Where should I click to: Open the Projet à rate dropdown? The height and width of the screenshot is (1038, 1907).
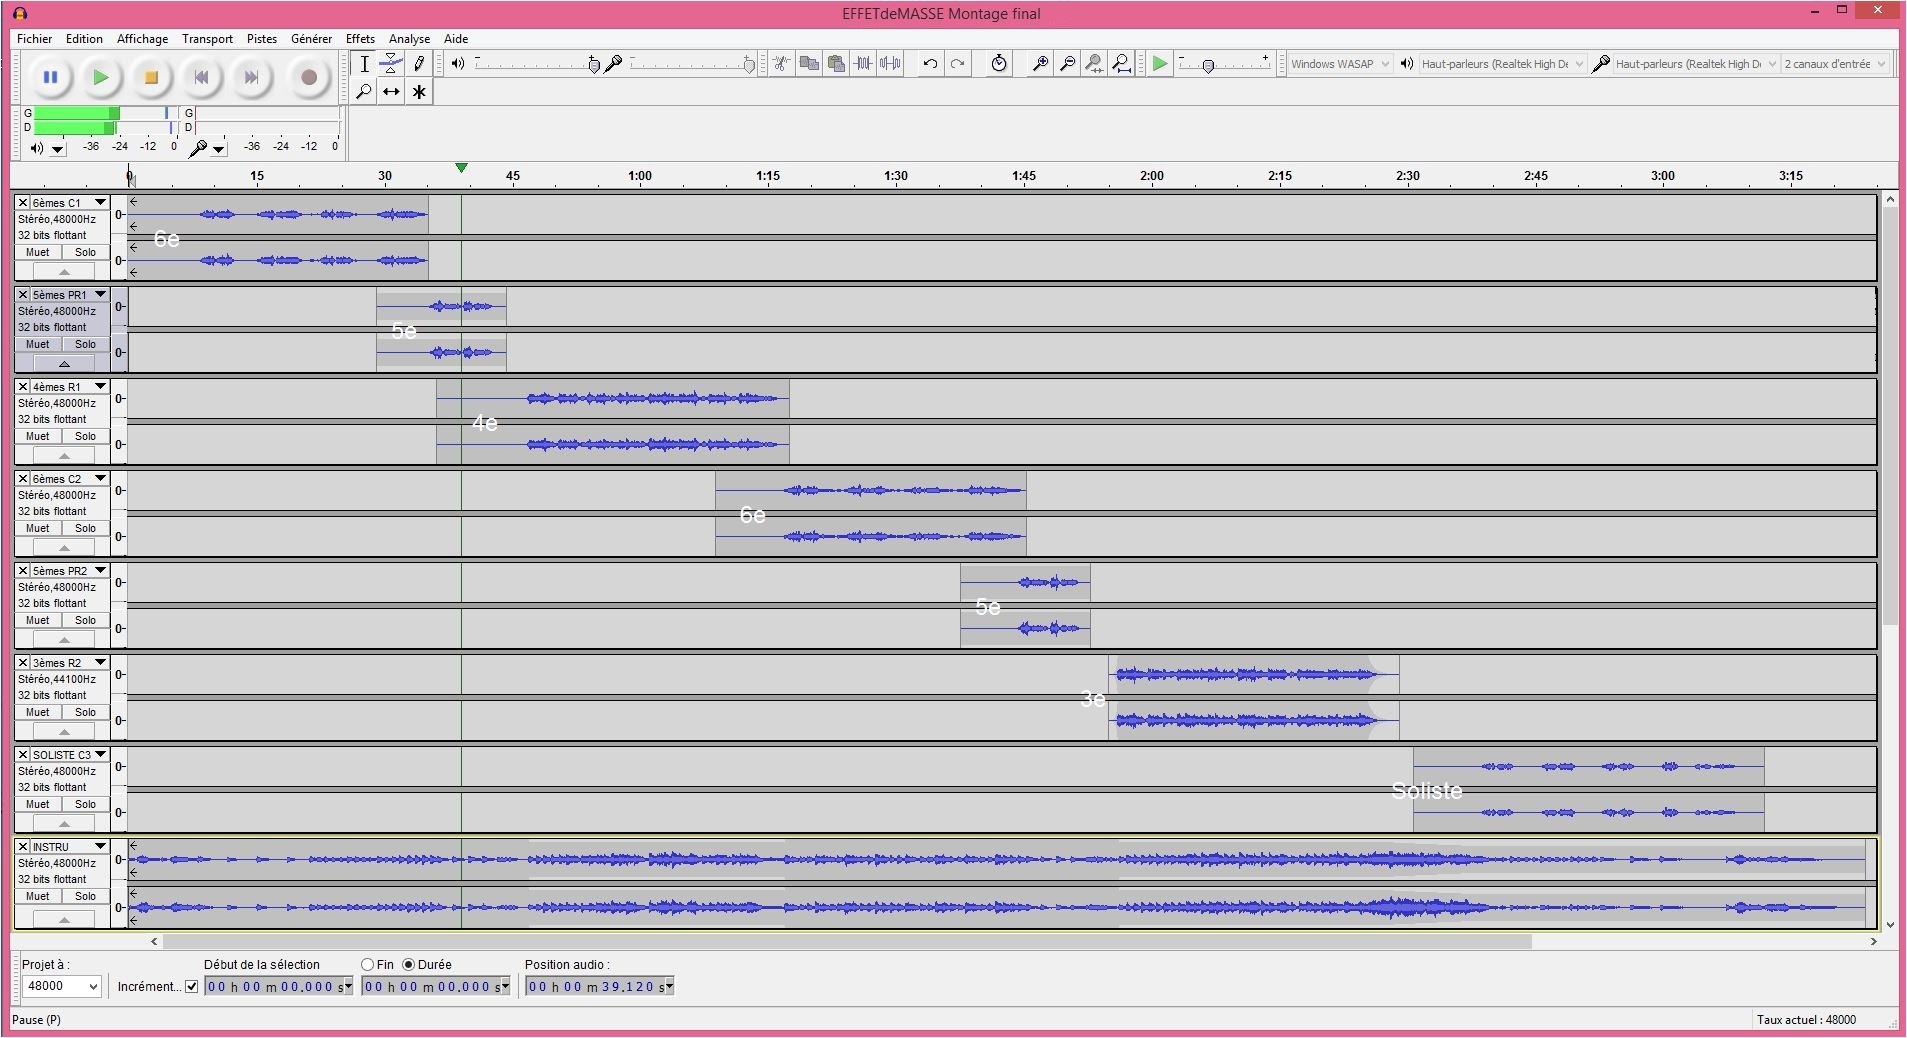[62, 987]
